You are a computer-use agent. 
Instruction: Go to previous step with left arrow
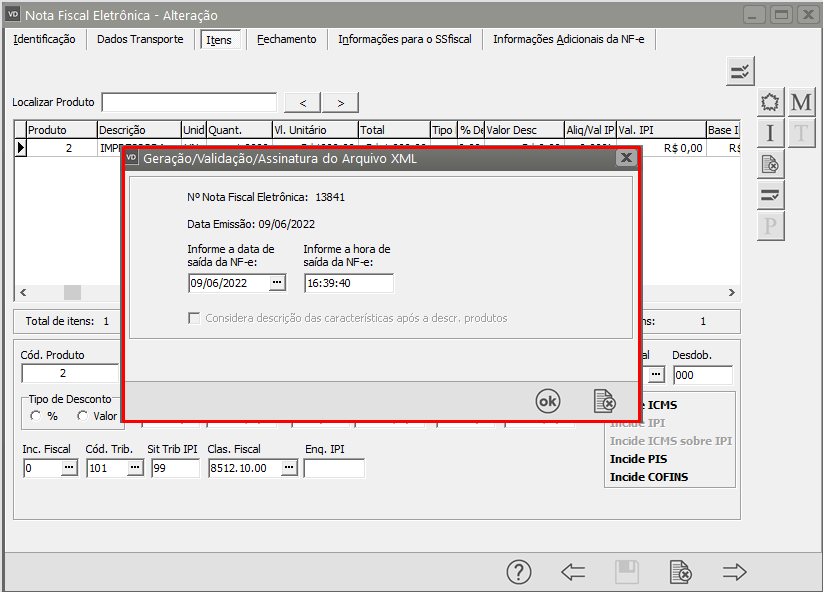coord(573,572)
